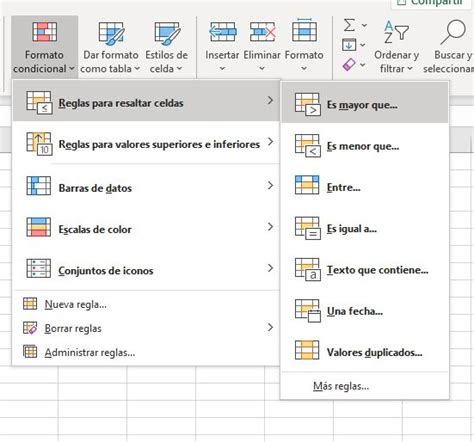The height and width of the screenshot is (442, 474).
Task: Expand Borrar reglas submenu arrow
Action: click(x=270, y=328)
